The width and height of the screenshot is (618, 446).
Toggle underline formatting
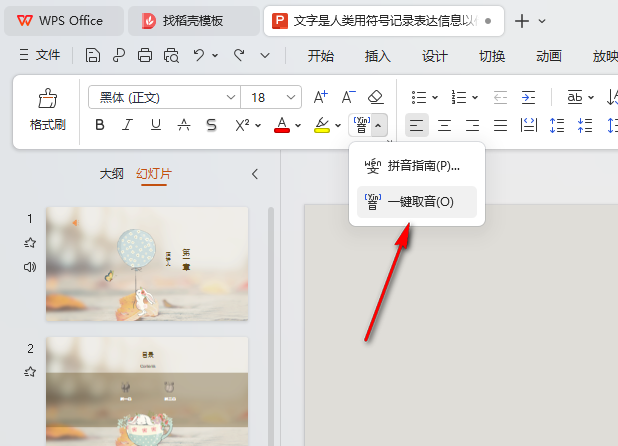click(x=156, y=125)
